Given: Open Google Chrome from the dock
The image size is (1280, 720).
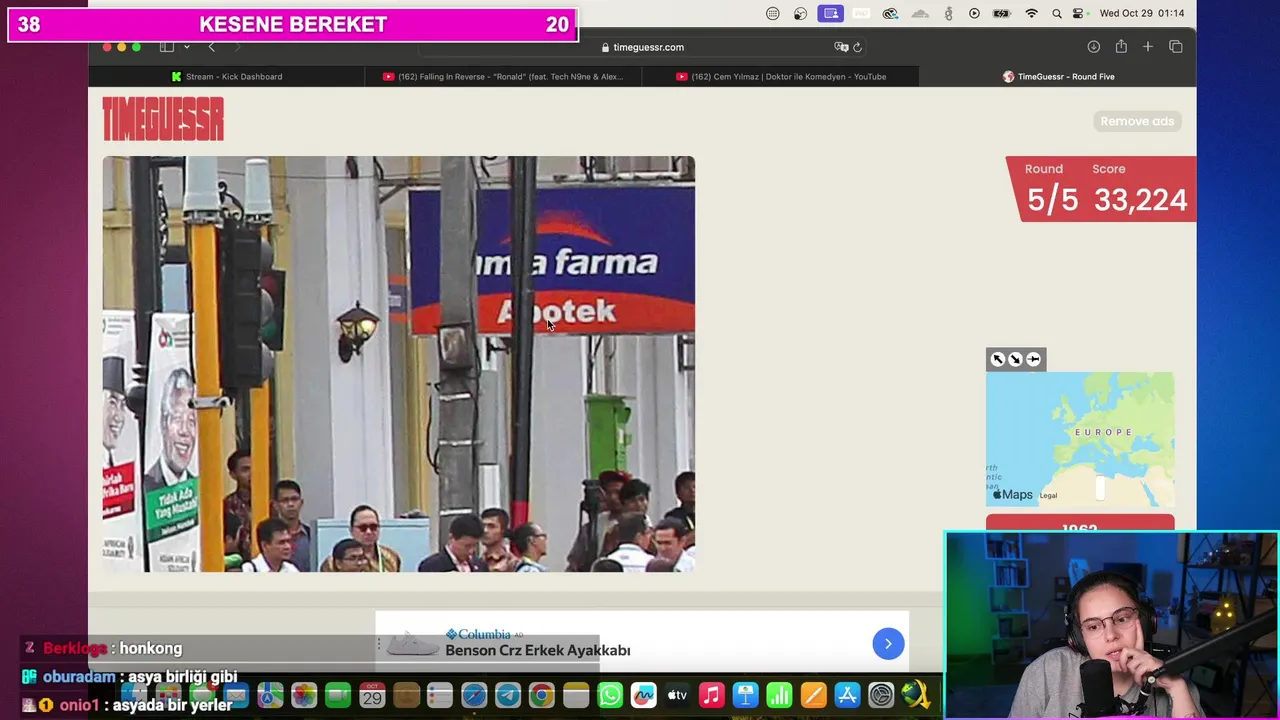Looking at the screenshot, I should tap(541, 694).
